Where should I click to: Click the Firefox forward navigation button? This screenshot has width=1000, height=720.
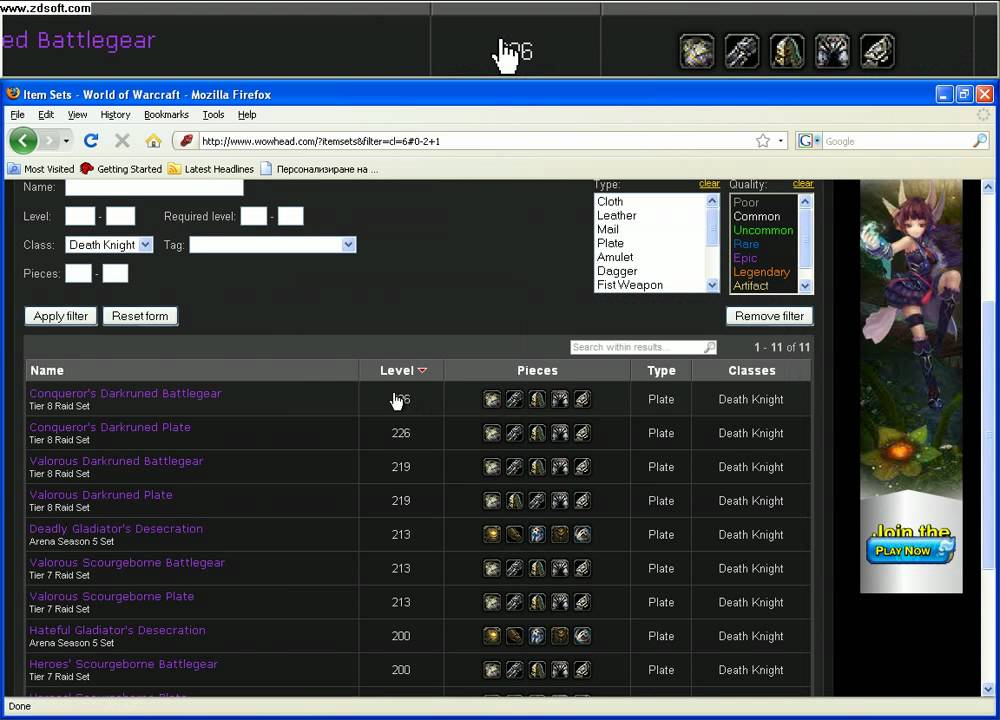50,140
